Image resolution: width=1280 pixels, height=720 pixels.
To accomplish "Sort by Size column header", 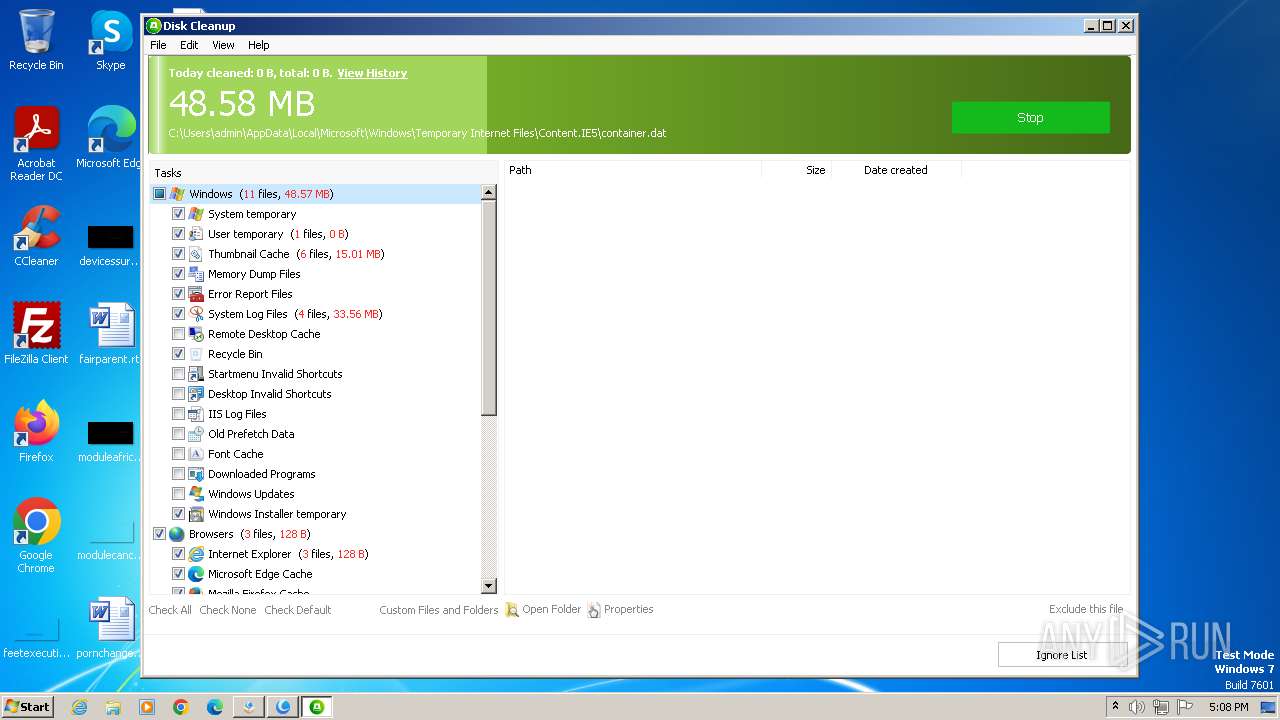I will 797,170.
